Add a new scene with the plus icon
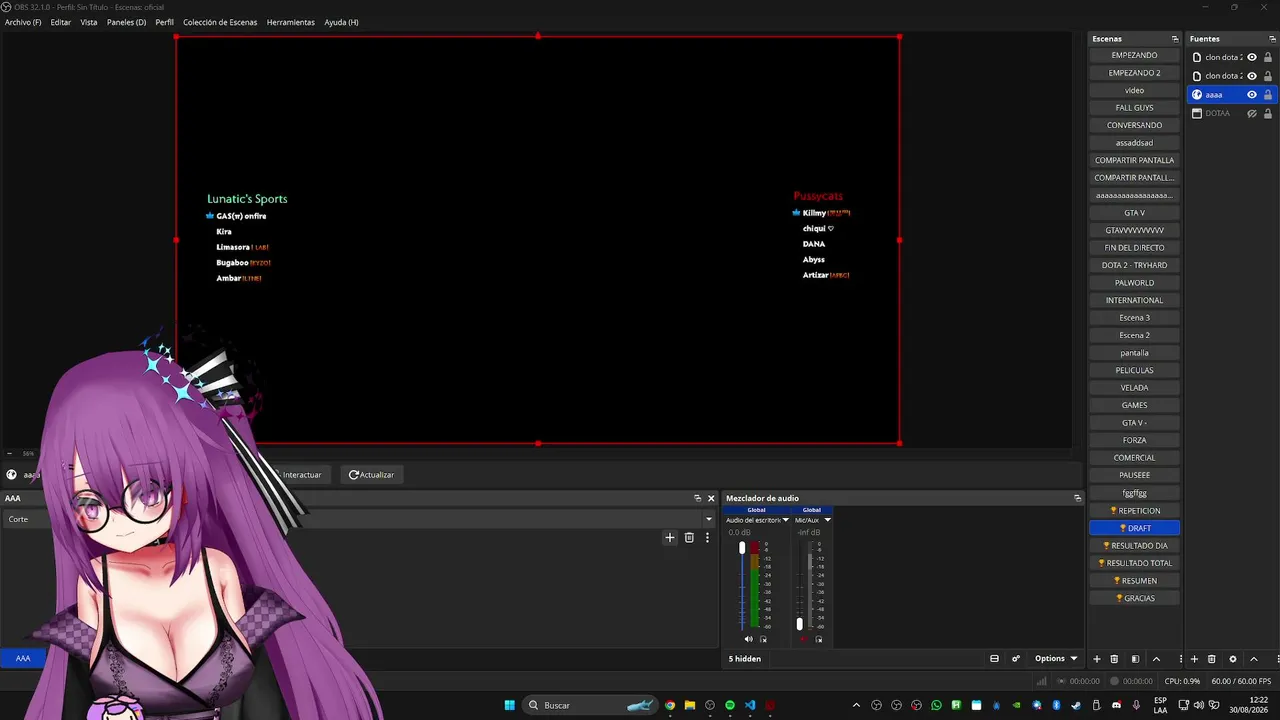The image size is (1280, 720). pos(1097,659)
